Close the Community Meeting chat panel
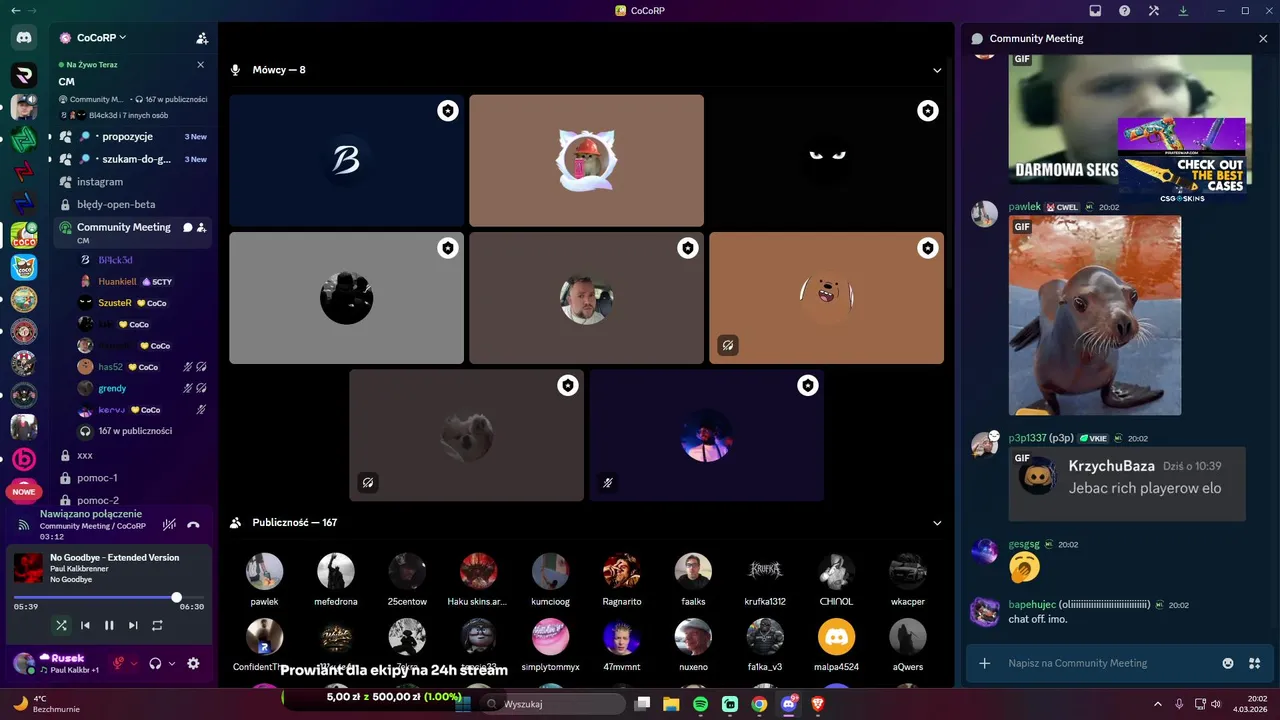The height and width of the screenshot is (720, 1280). pos(1263,38)
